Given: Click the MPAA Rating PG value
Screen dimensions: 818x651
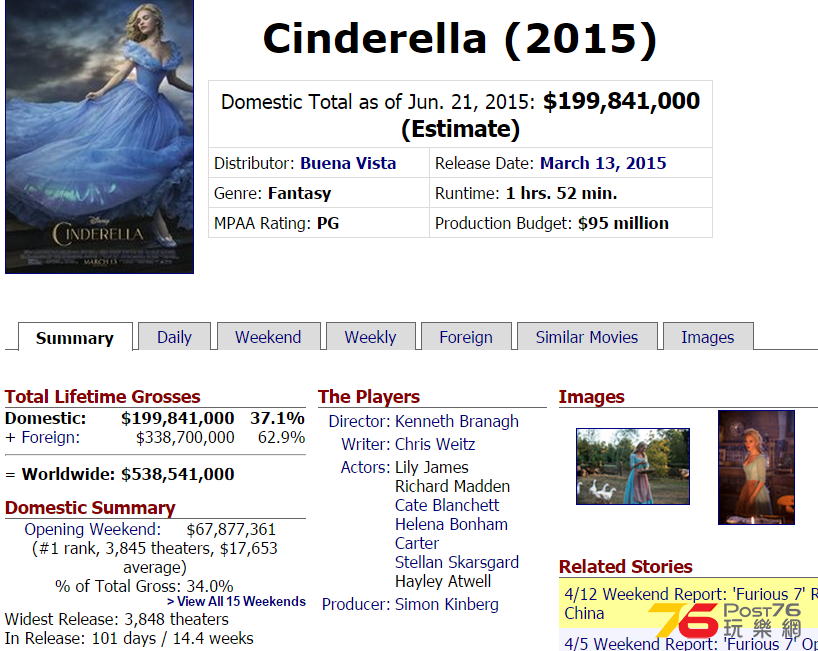Looking at the screenshot, I should click(x=328, y=223).
